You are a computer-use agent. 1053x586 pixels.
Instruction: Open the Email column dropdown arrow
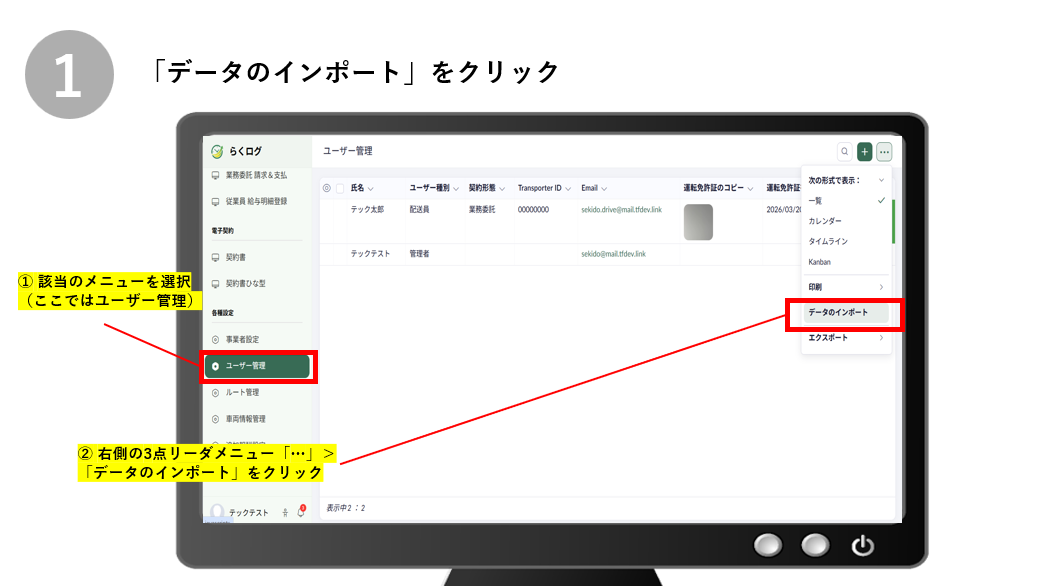pos(605,188)
